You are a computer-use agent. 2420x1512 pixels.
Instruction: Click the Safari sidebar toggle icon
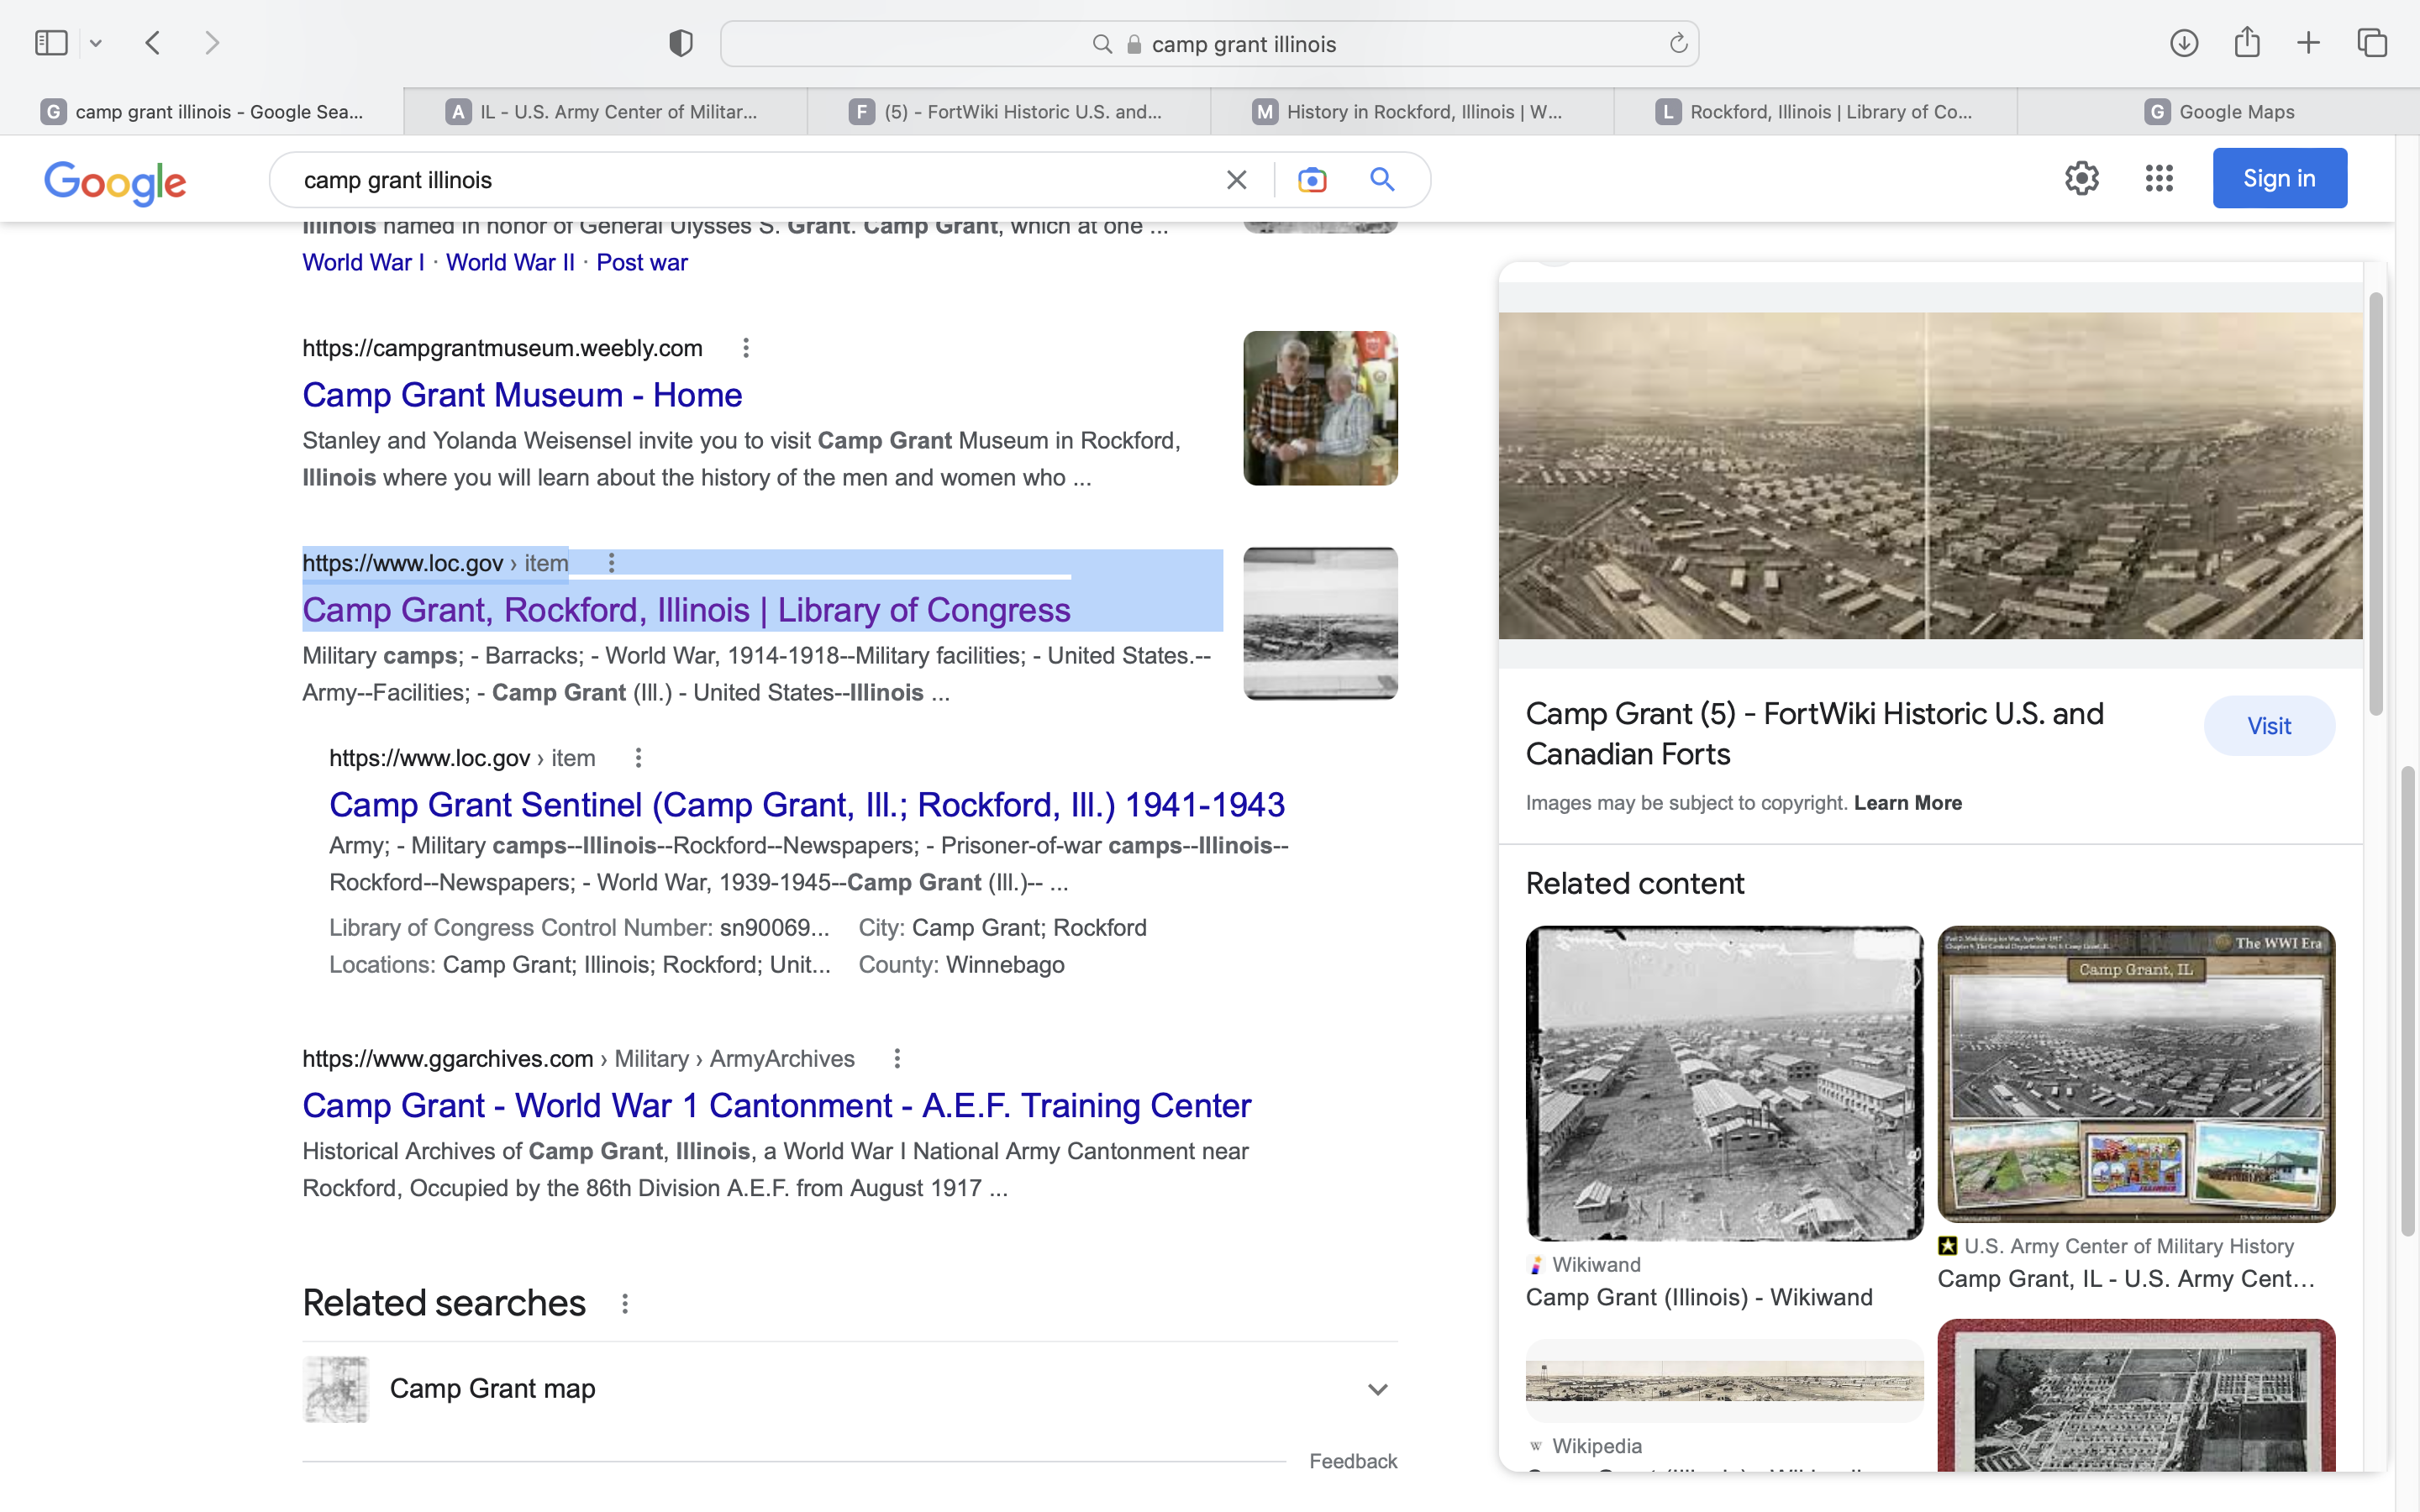(x=51, y=43)
